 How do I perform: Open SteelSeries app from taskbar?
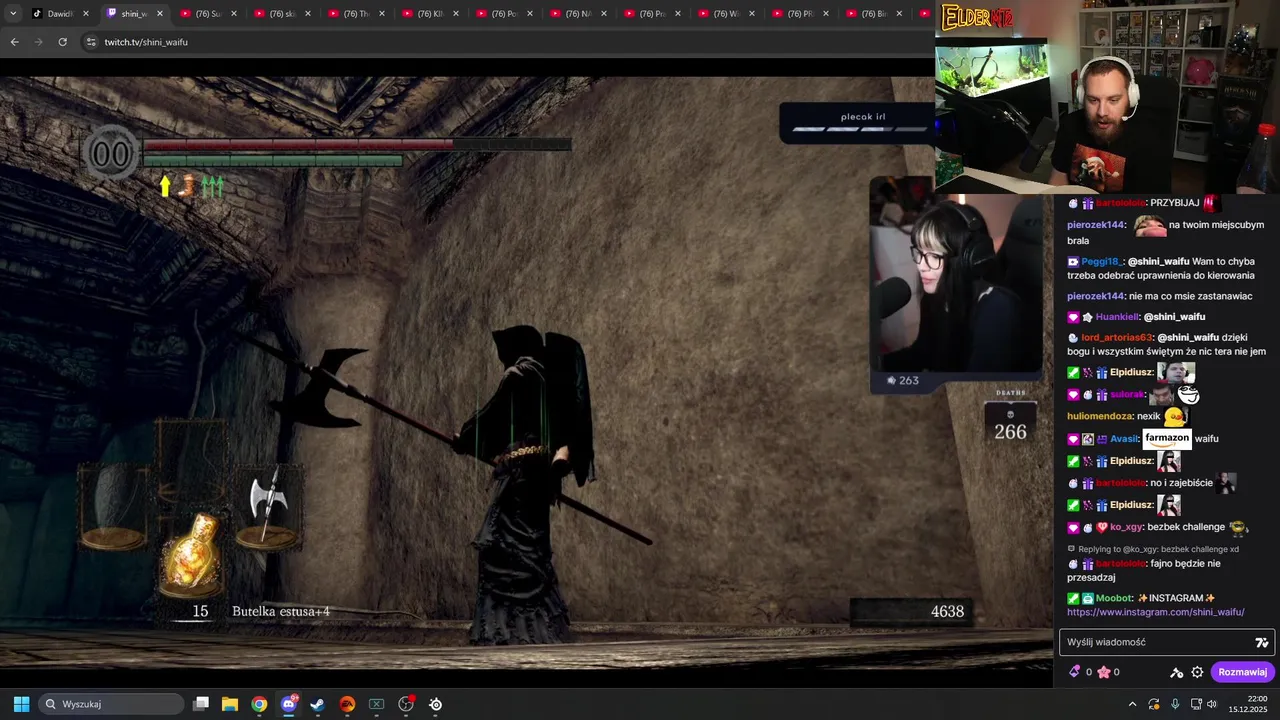435,704
